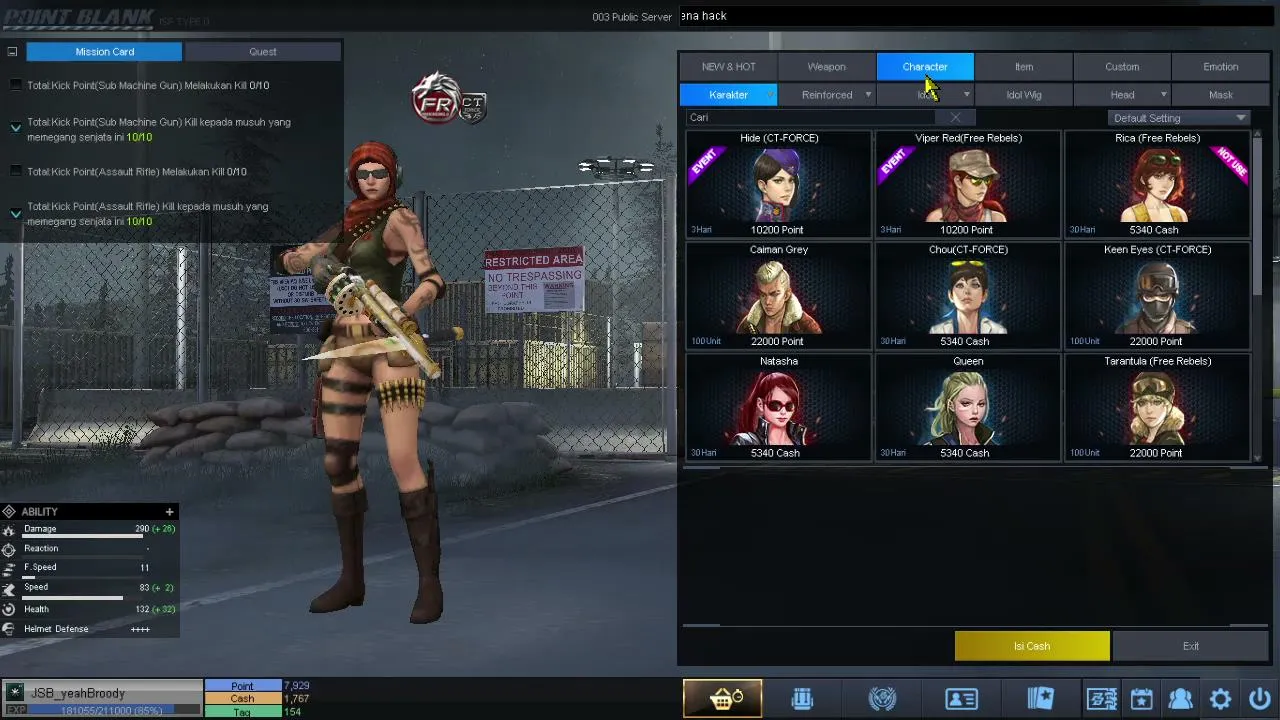Open the player ID card icon
1280x720 pixels.
pos(961,698)
